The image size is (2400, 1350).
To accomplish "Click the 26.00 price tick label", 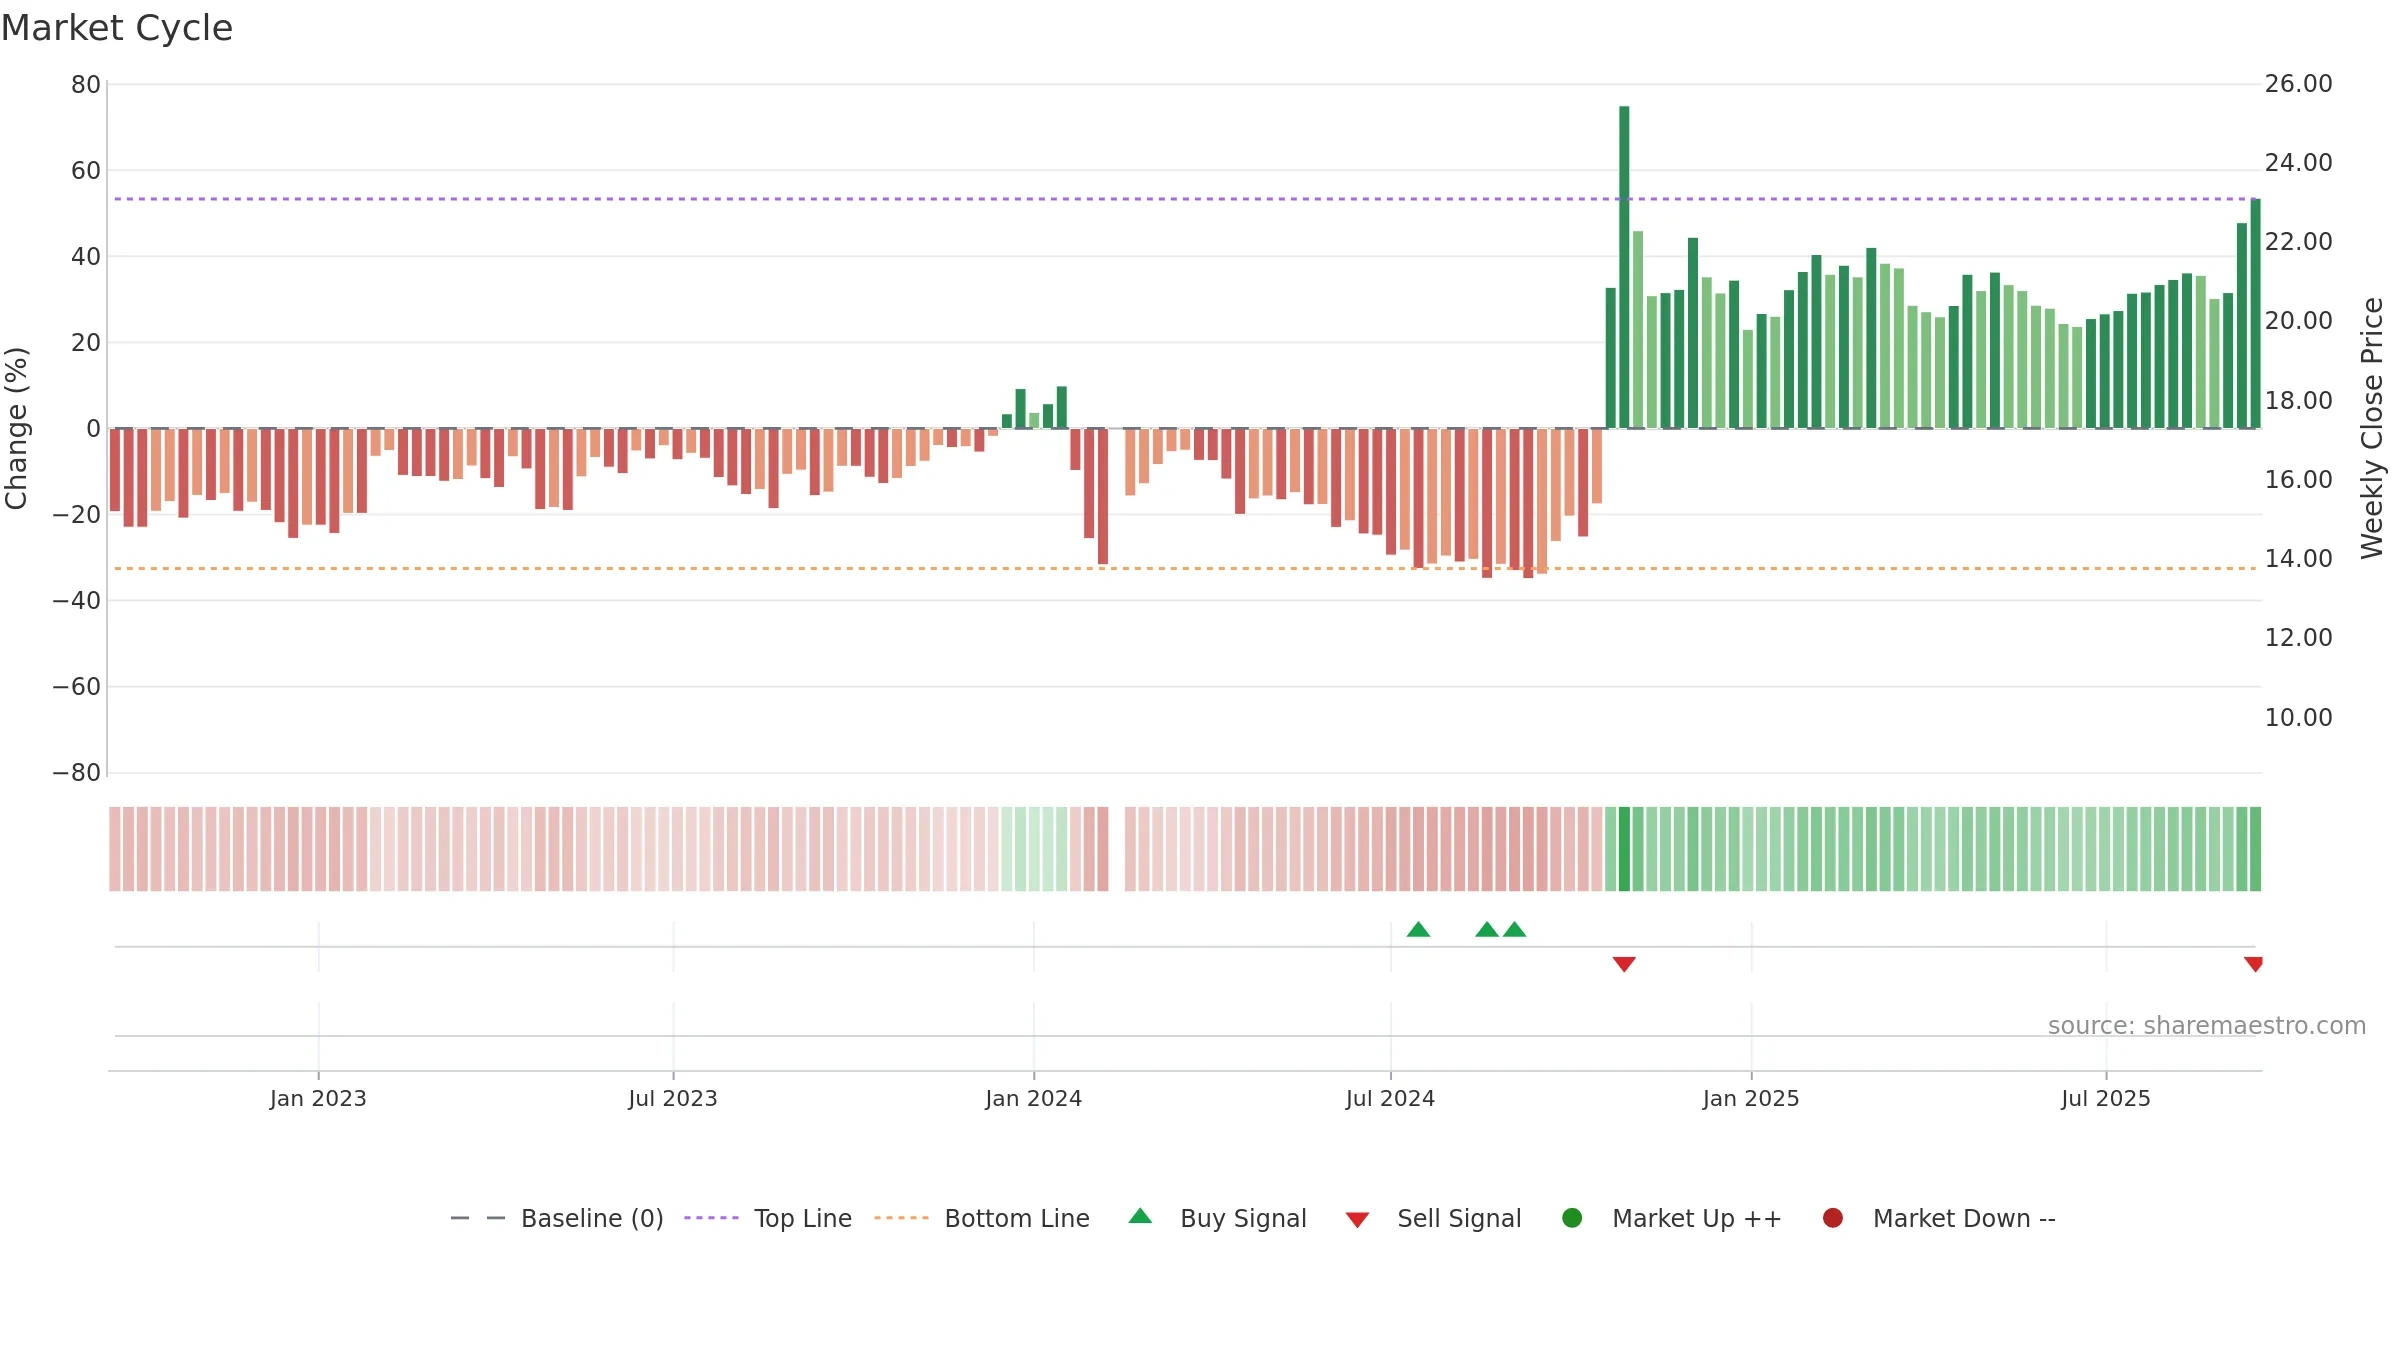I will click(x=2298, y=84).
